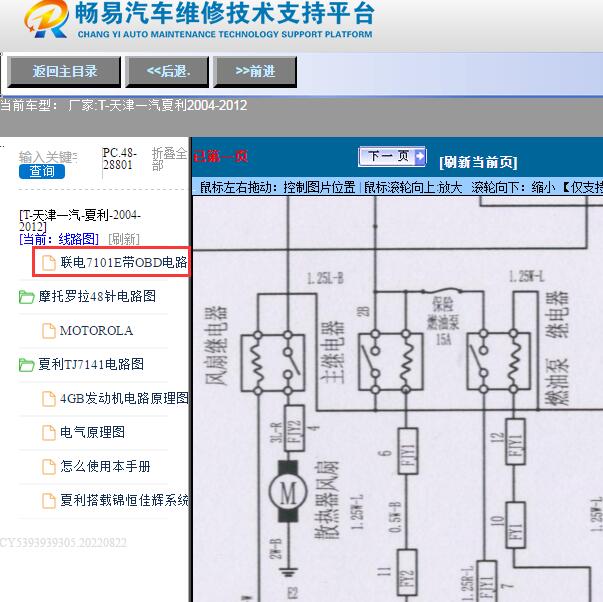Viewport: 603px width, 602px height.
Task: Click the folder icon of 摩托罗拉48针电路图
Action: tap(27, 297)
